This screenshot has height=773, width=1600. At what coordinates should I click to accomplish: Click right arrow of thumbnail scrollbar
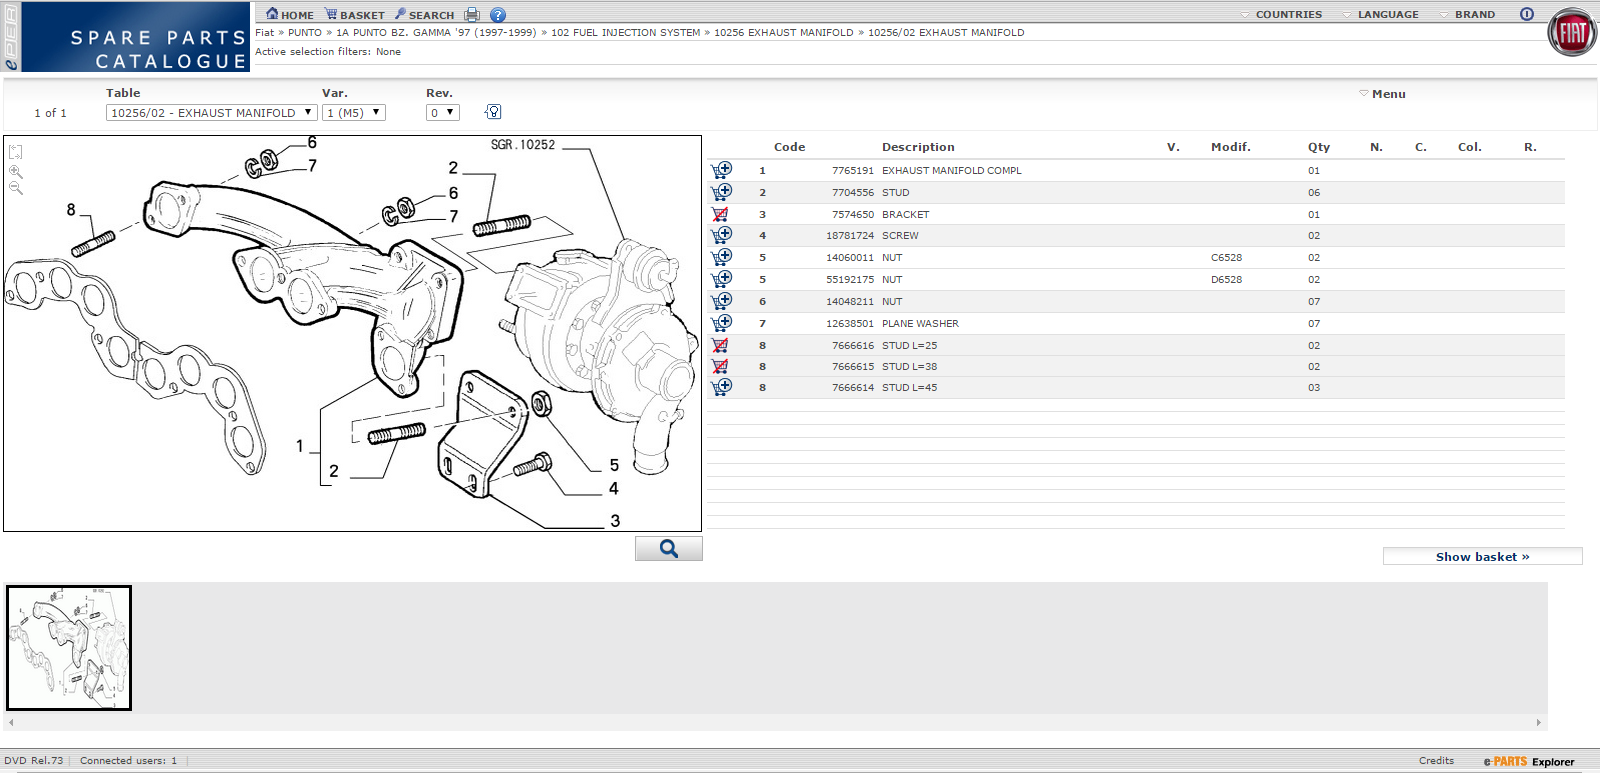point(1539,722)
